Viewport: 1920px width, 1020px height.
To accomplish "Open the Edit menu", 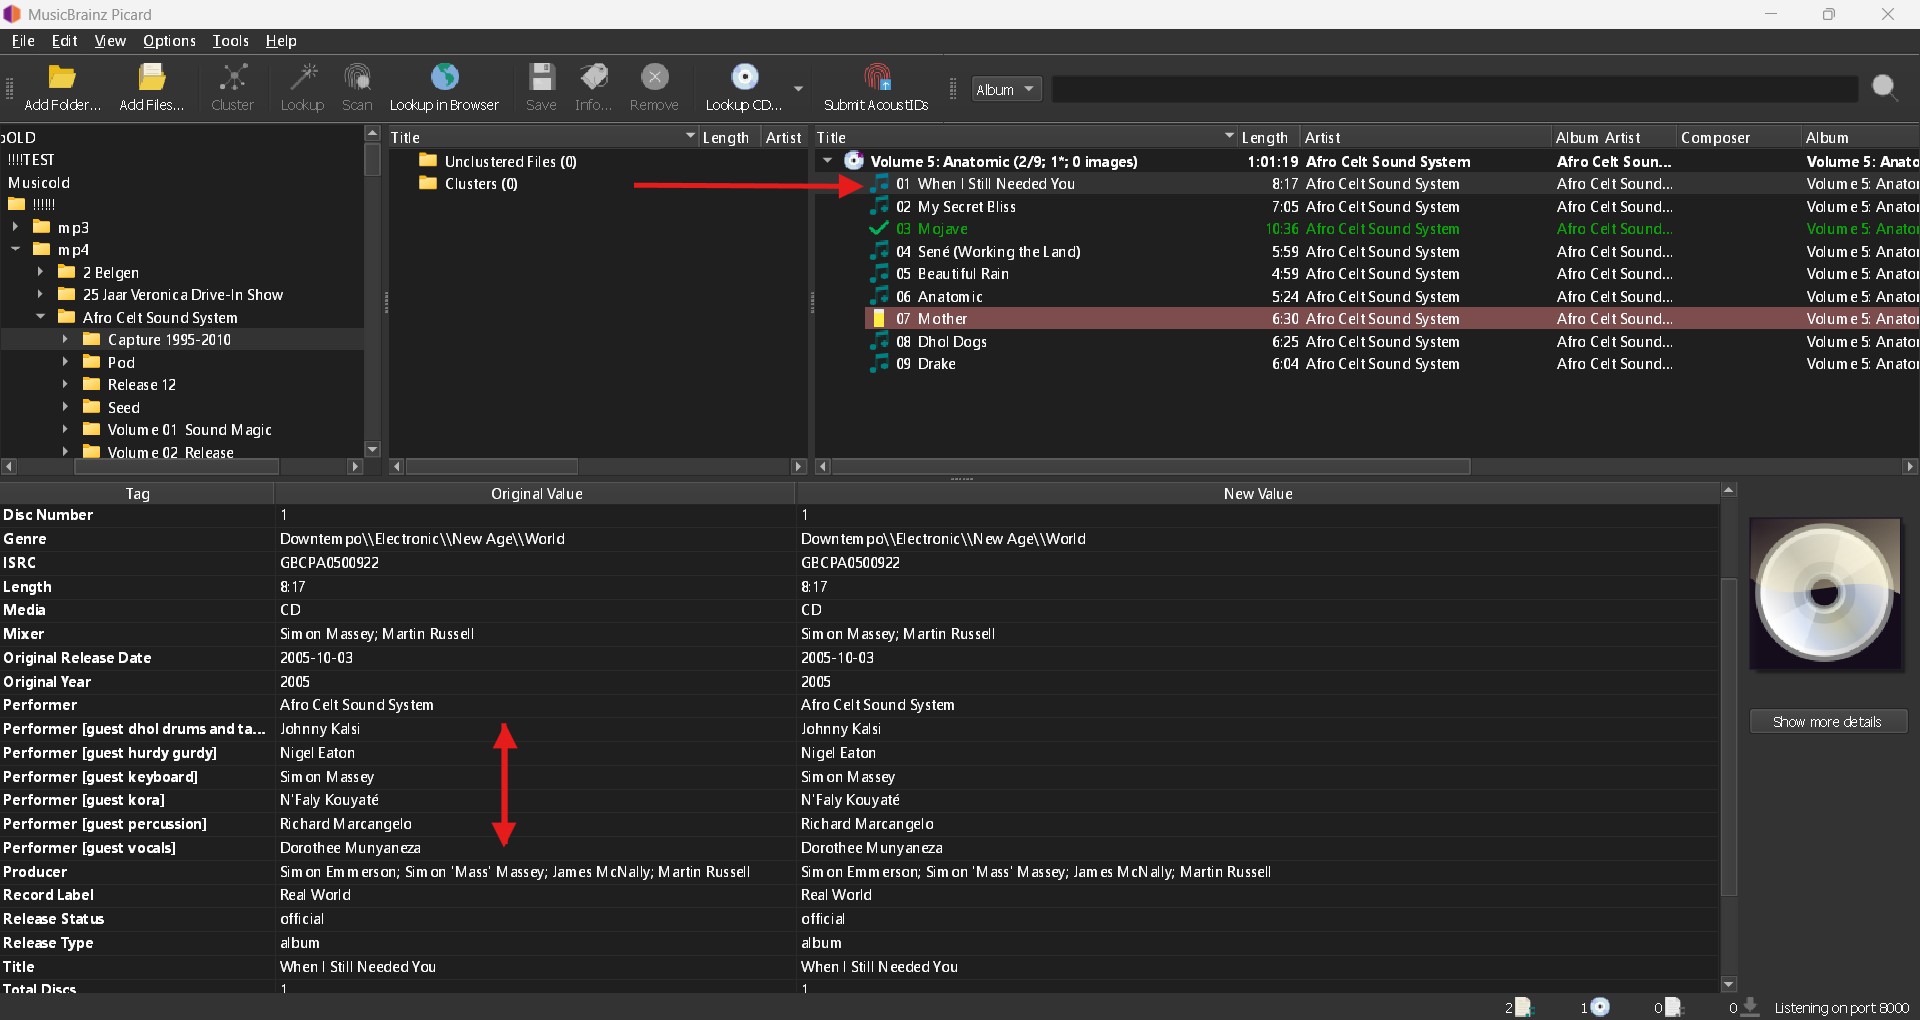I will pos(64,41).
